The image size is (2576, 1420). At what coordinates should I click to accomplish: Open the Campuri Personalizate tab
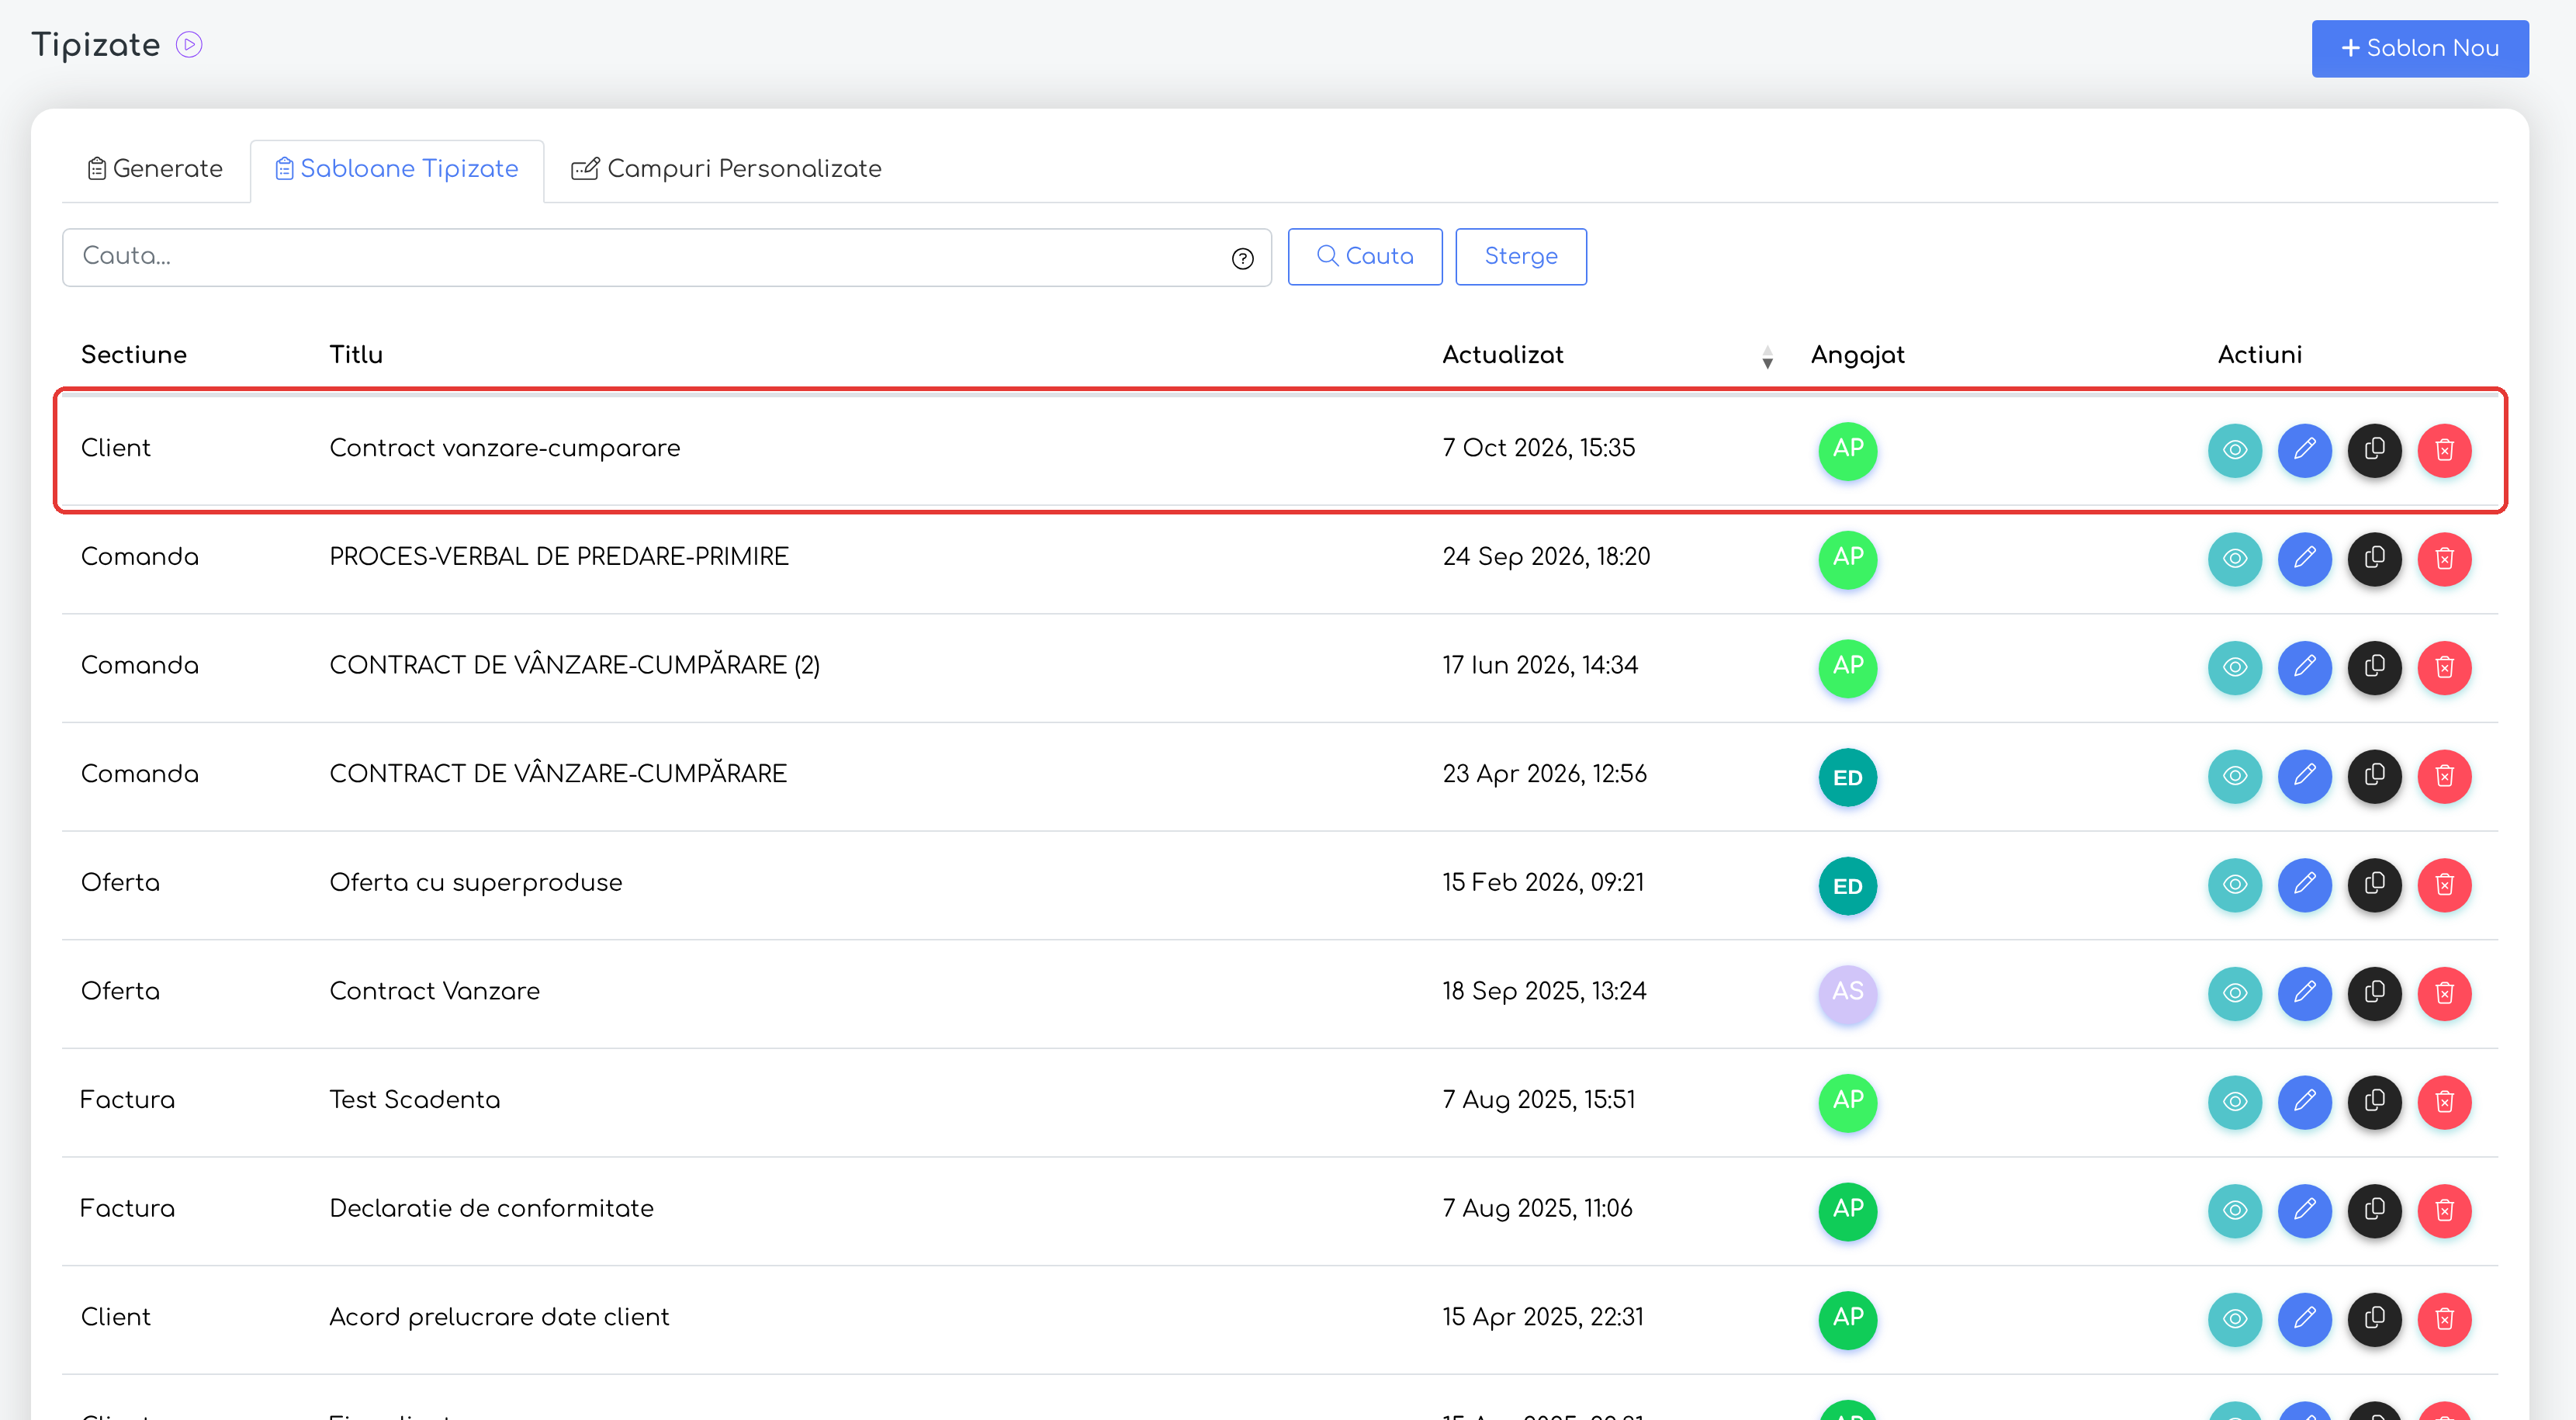tap(726, 169)
